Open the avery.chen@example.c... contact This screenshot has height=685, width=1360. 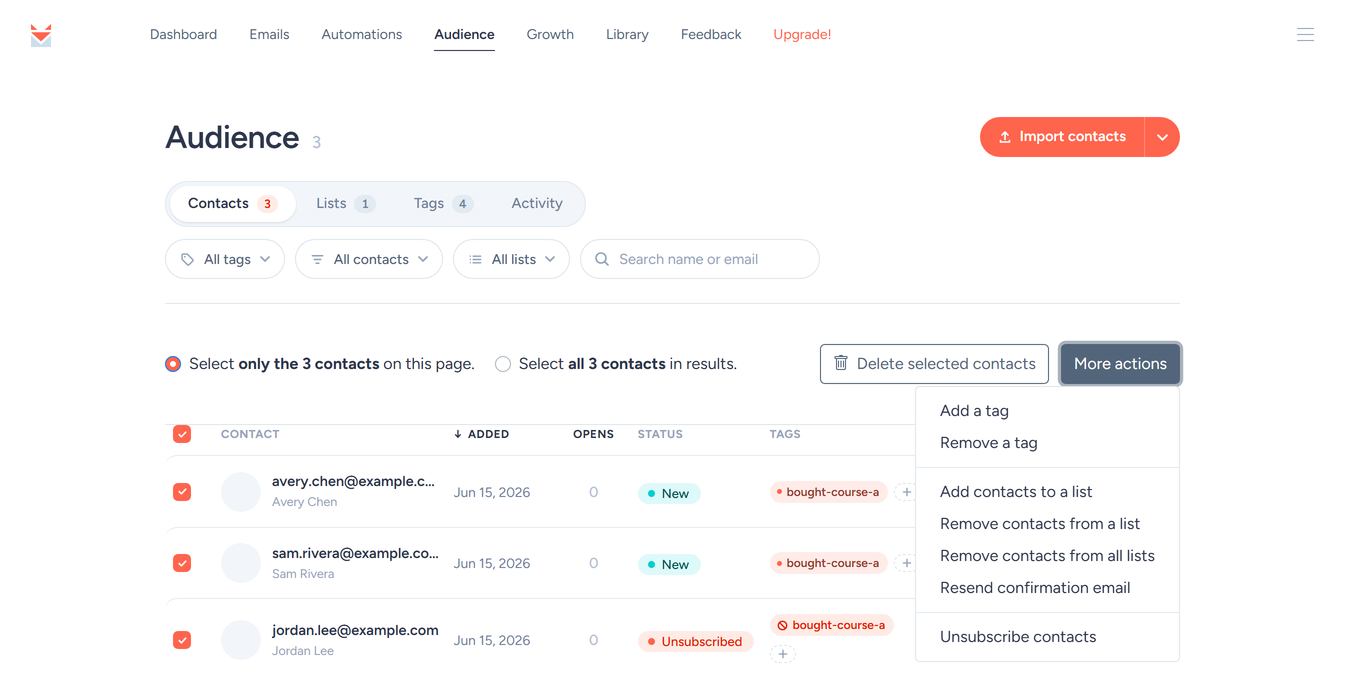coord(353,481)
